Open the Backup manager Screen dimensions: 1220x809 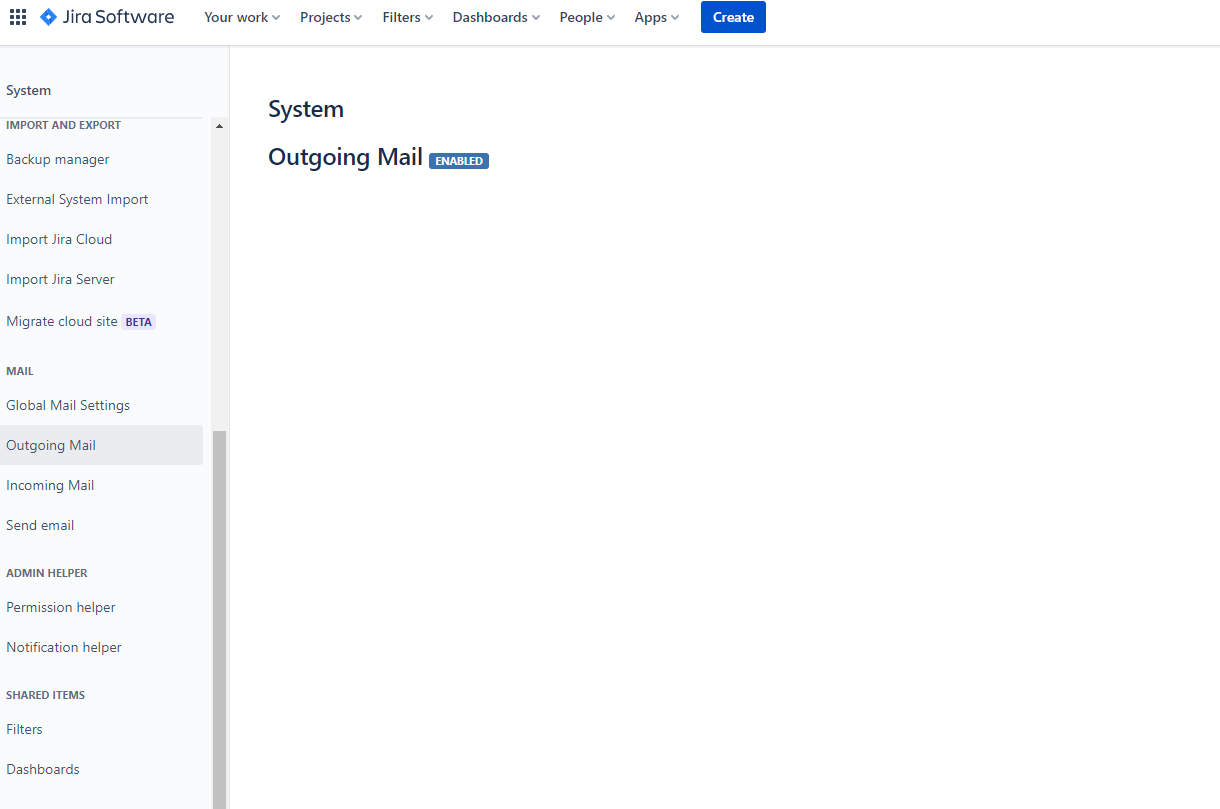pos(57,159)
